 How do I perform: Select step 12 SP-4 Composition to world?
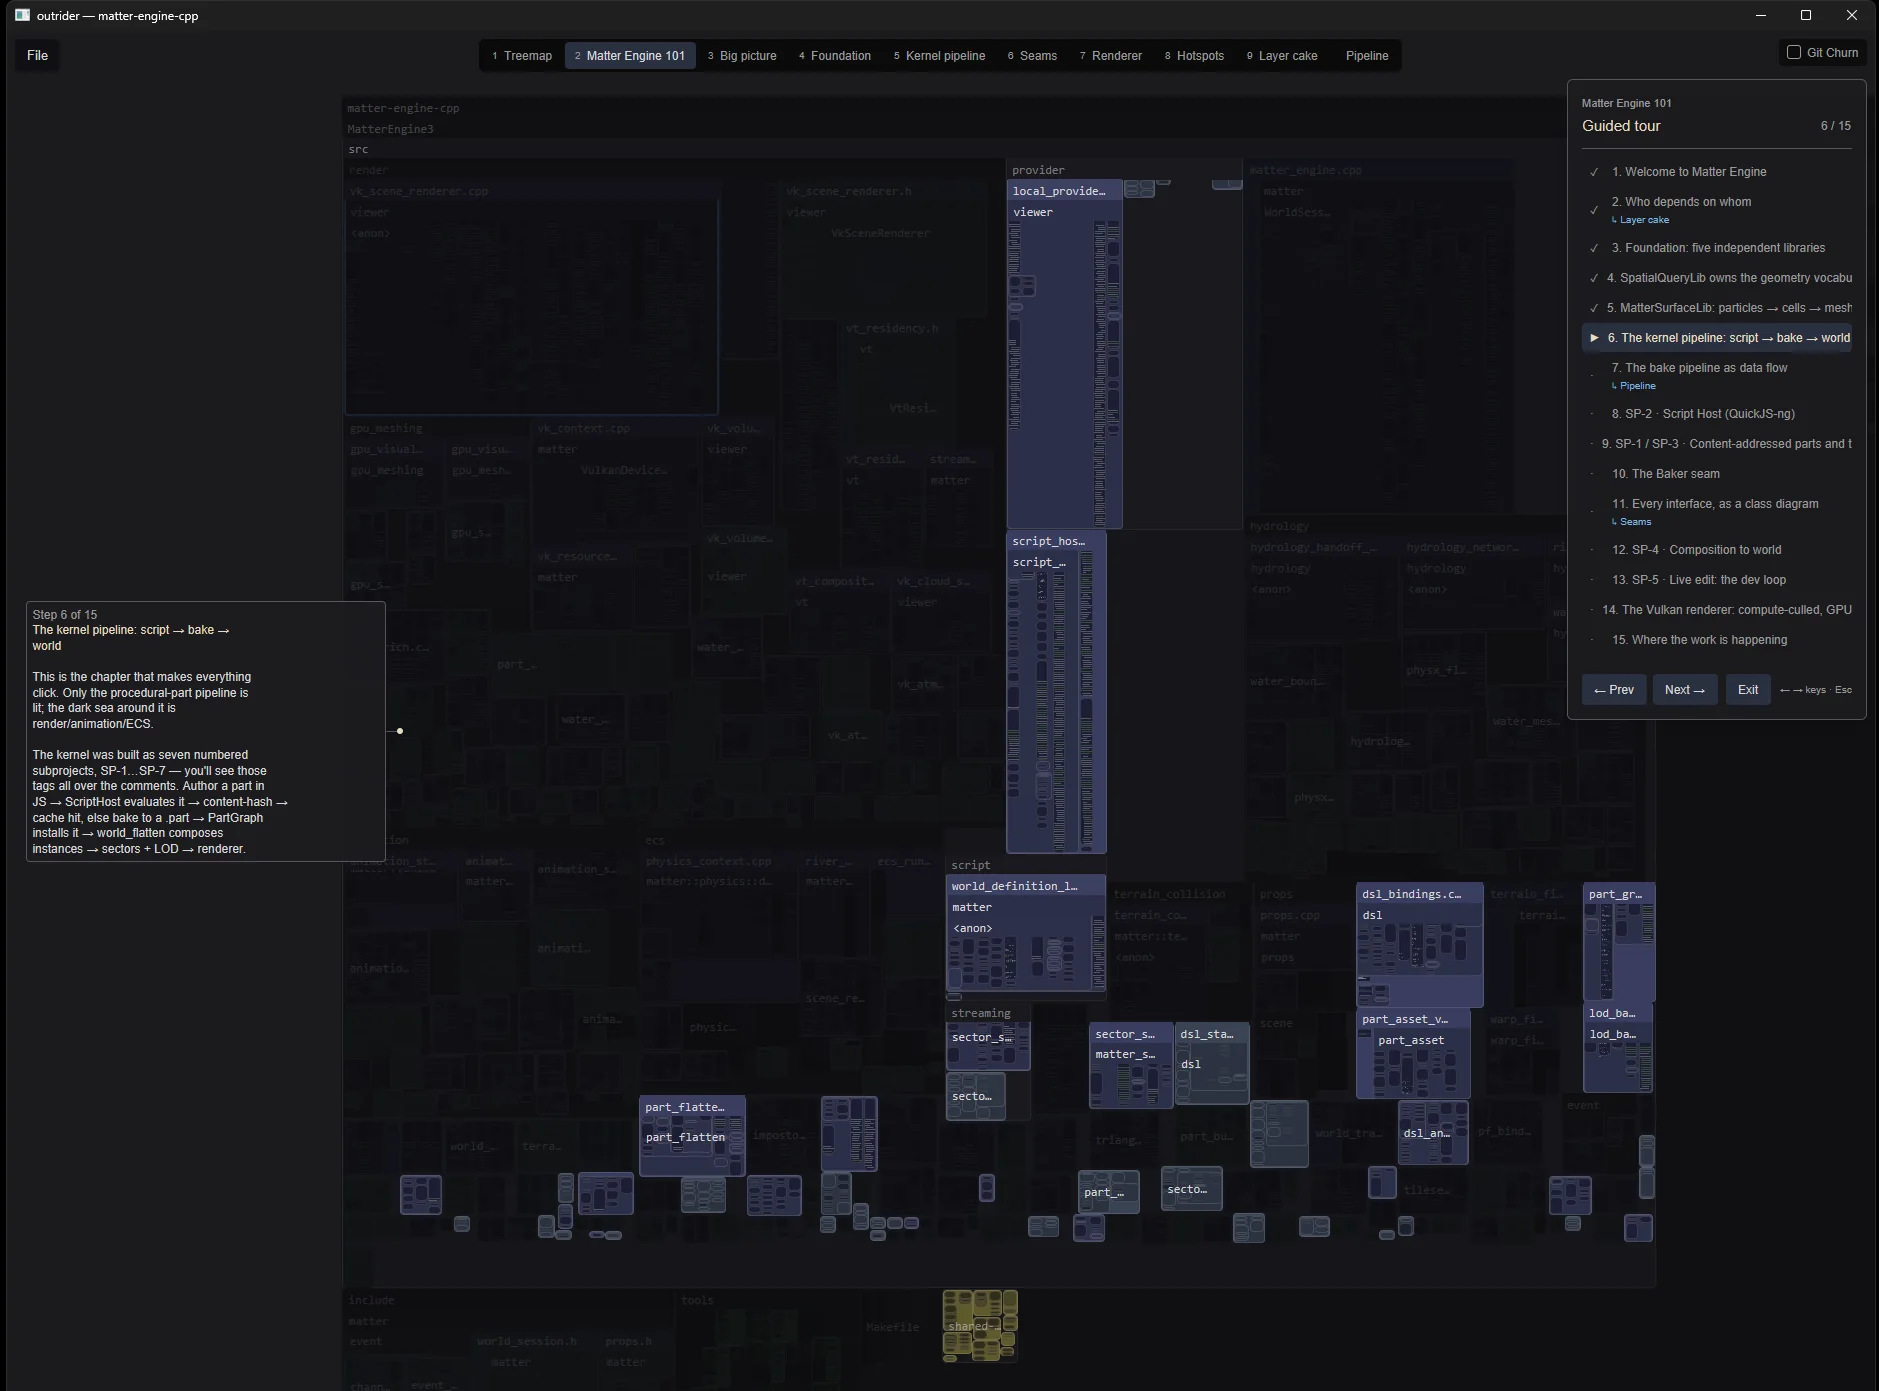[1717, 550]
